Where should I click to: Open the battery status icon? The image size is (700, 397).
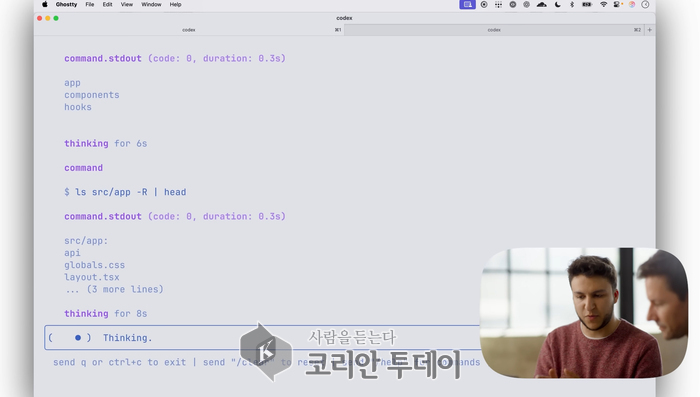587,4
